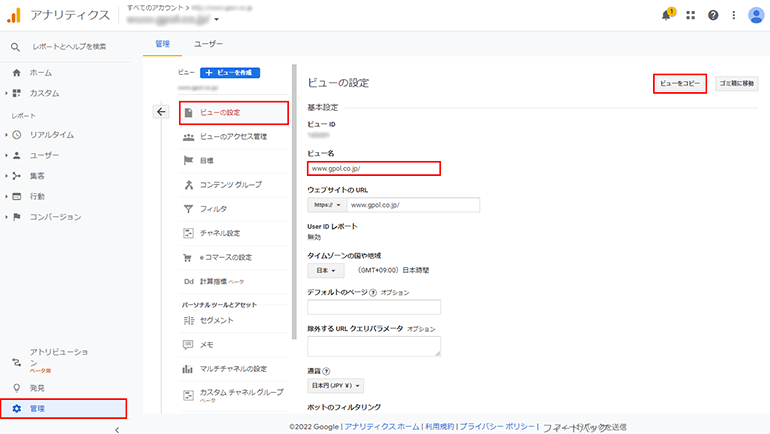The image size is (770, 434).
Task: Switch to the User tab
Action: 208,44
